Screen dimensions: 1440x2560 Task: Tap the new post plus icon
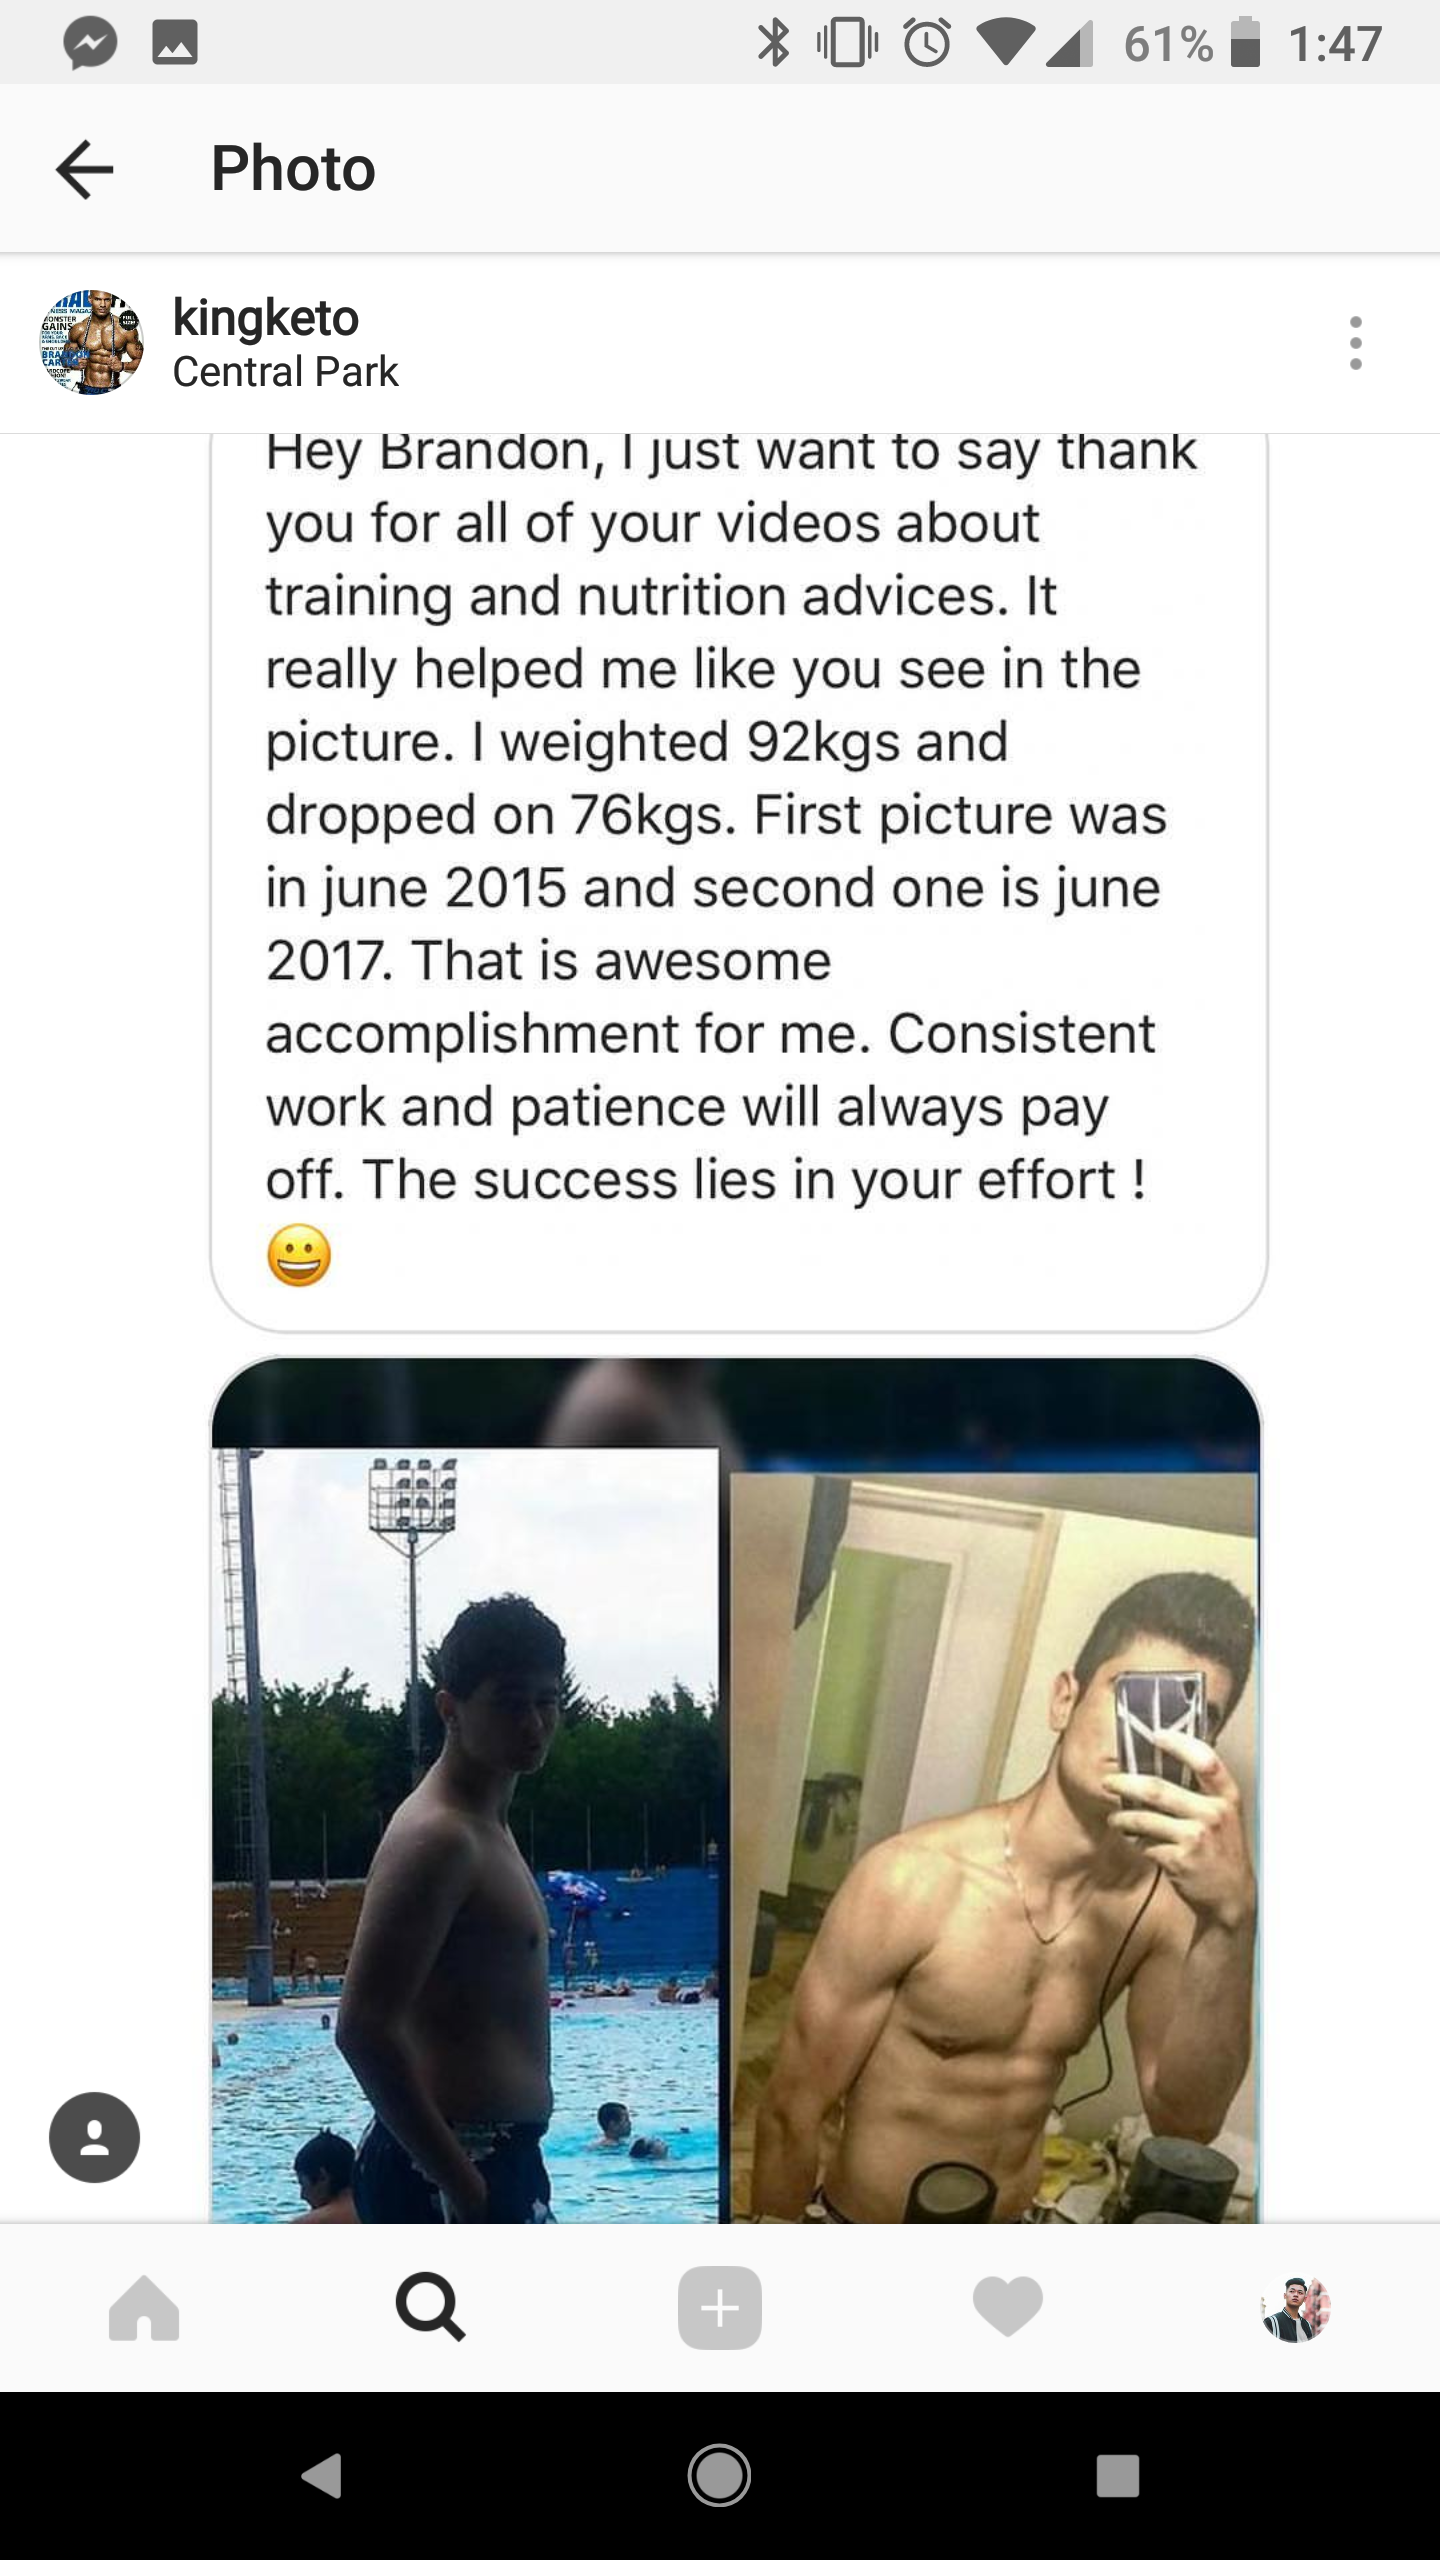[x=719, y=2308]
